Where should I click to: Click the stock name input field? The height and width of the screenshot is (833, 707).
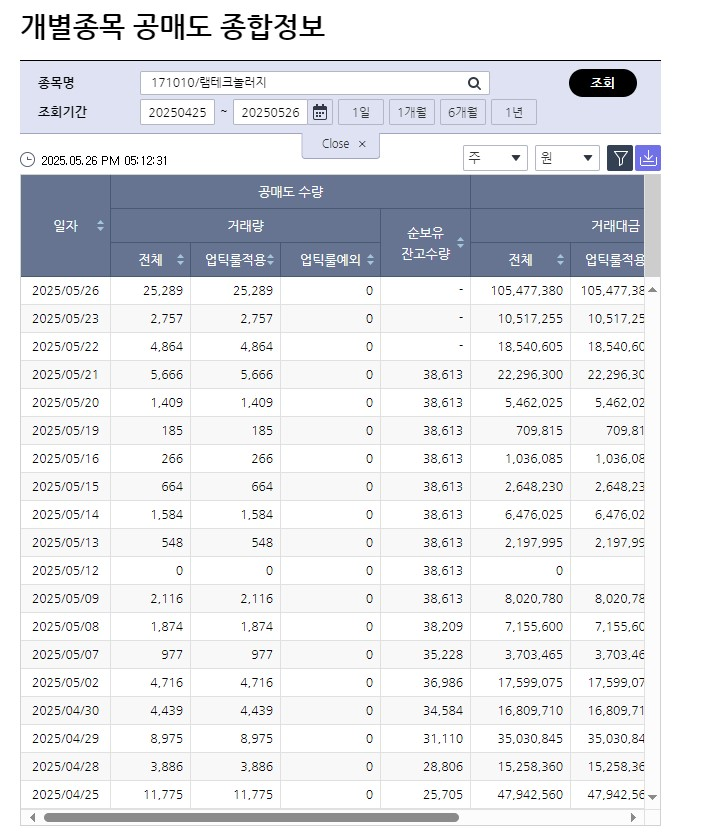pos(314,83)
